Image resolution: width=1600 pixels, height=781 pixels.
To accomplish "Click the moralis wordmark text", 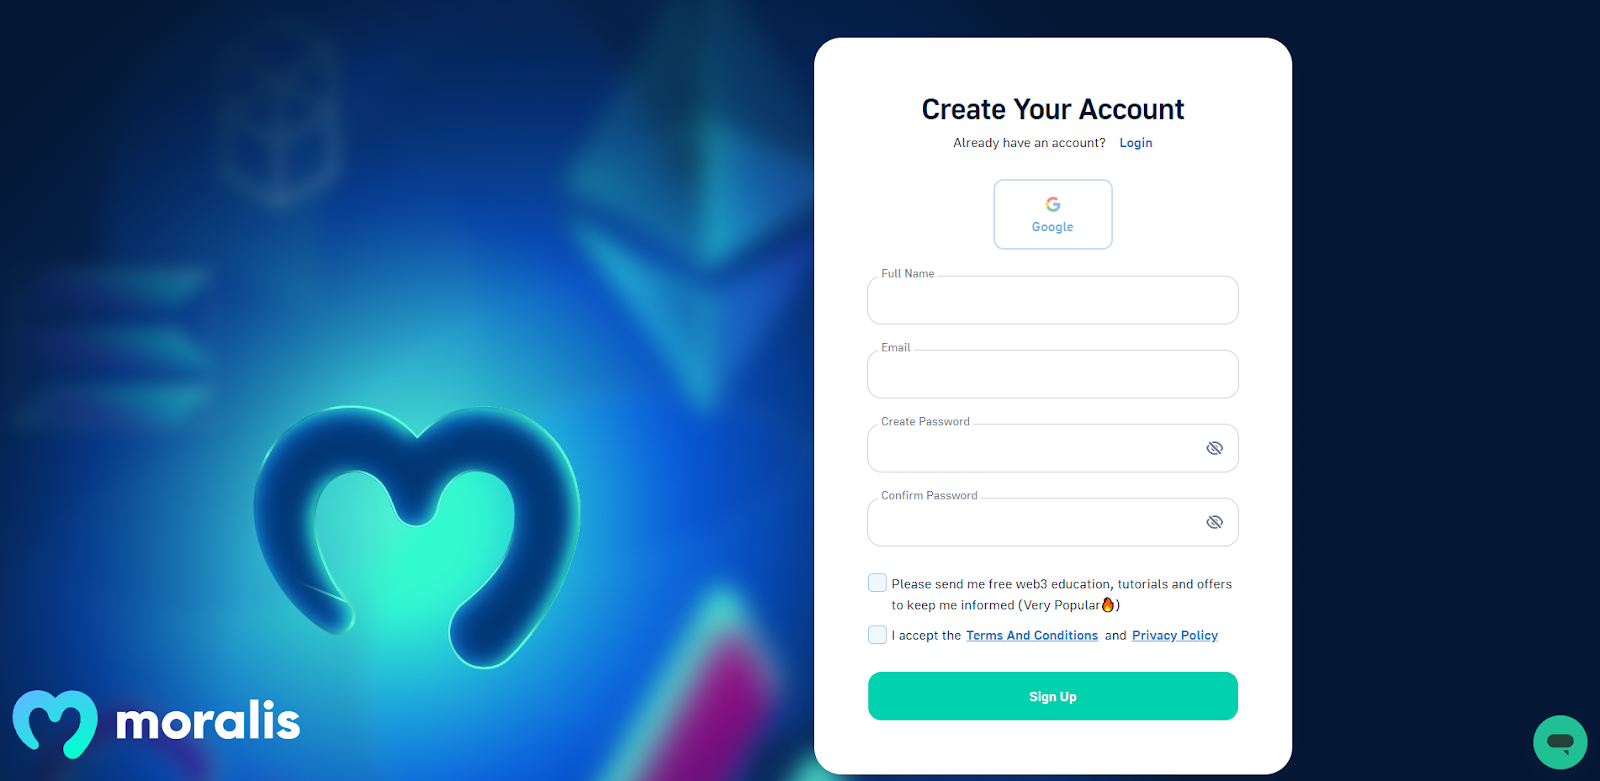I will 208,720.
